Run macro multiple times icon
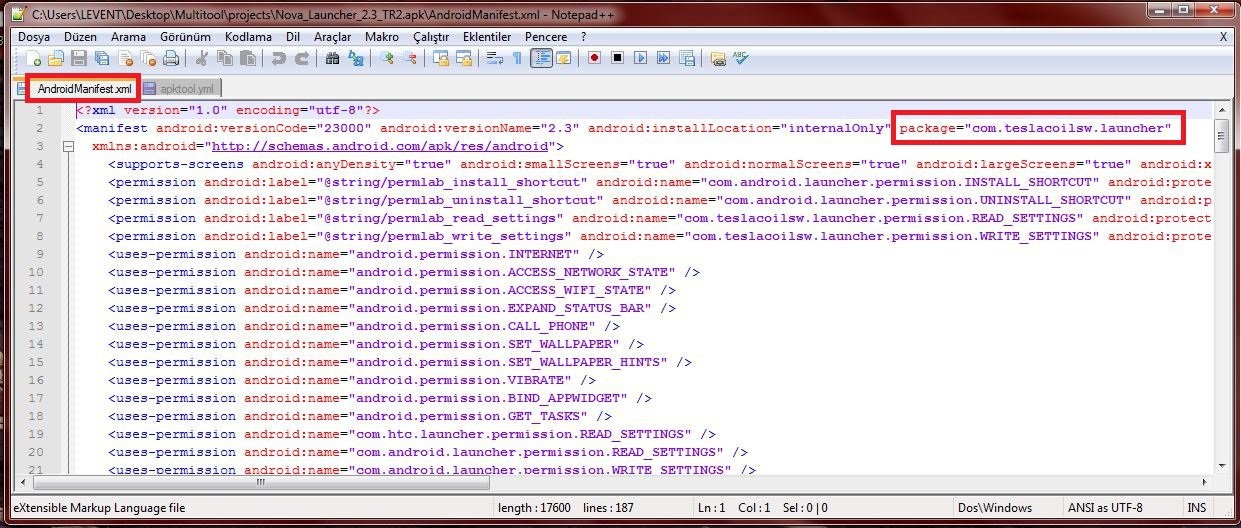 pos(663,59)
